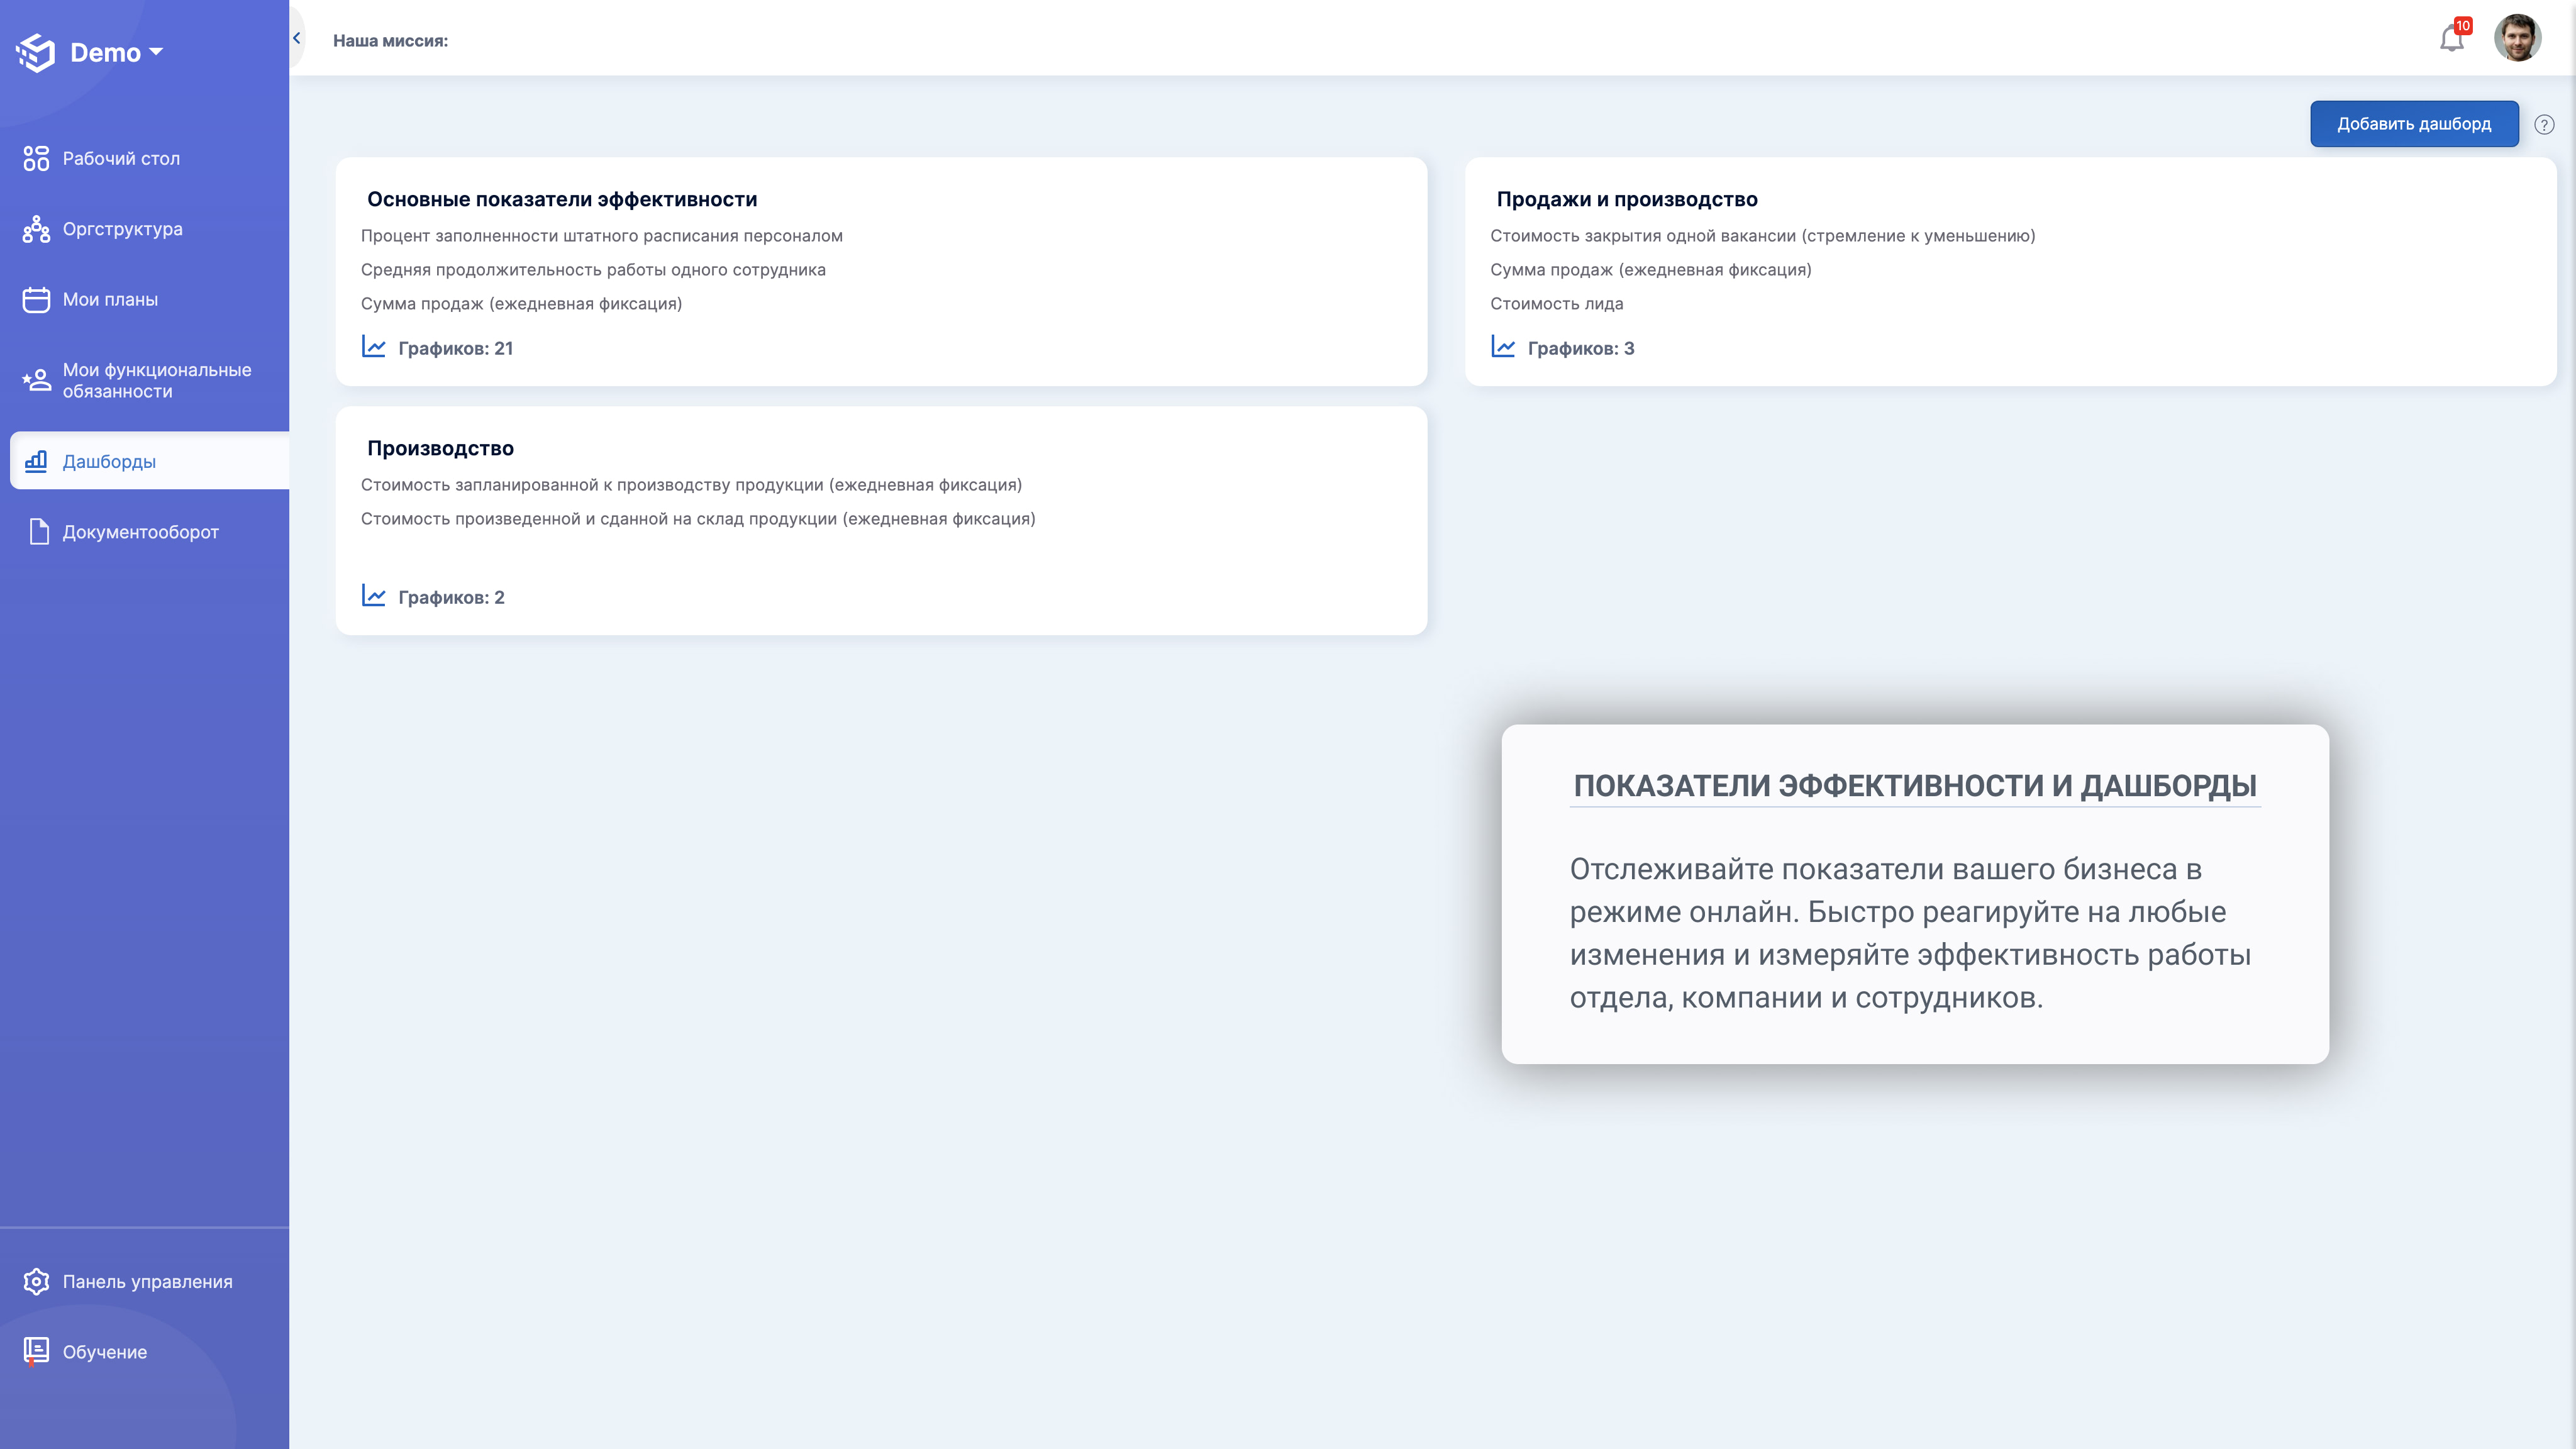Click Стоимость произведенной и сданной на склад
The image size is (2576, 1449).
[x=698, y=519]
